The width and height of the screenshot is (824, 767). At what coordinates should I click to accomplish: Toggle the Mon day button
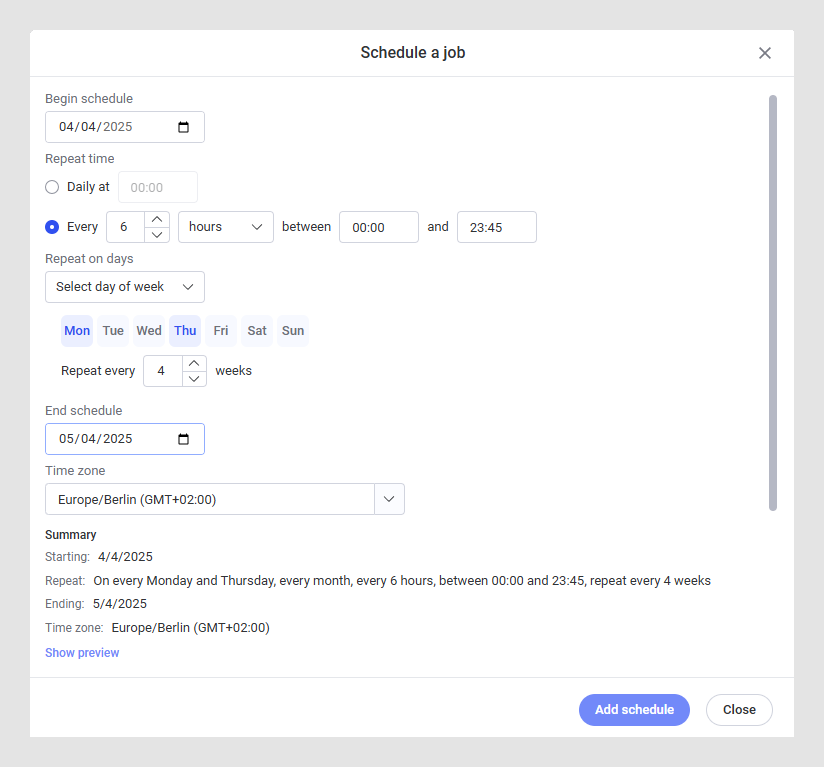pos(77,331)
